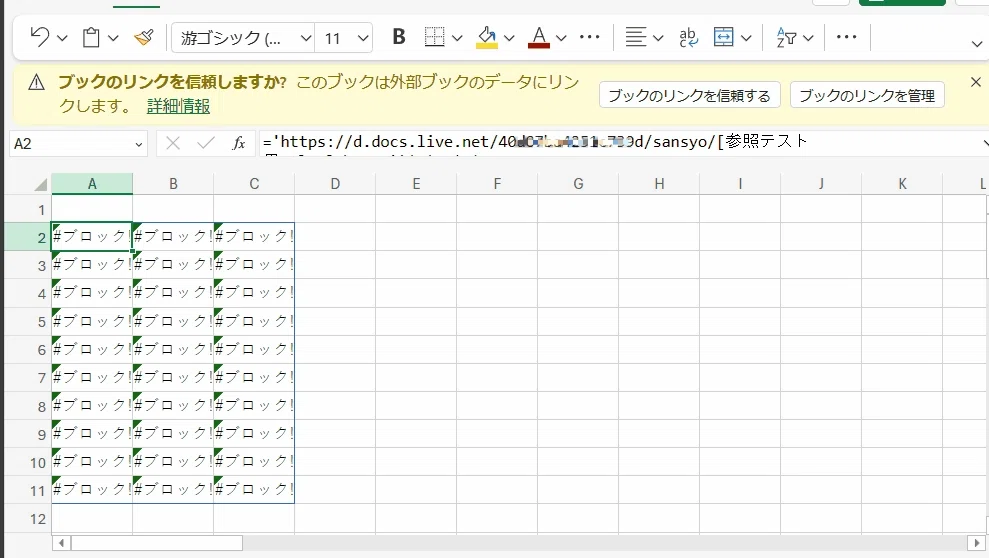Expand the Paste options arrow
This screenshot has width=989, height=558.
113,38
